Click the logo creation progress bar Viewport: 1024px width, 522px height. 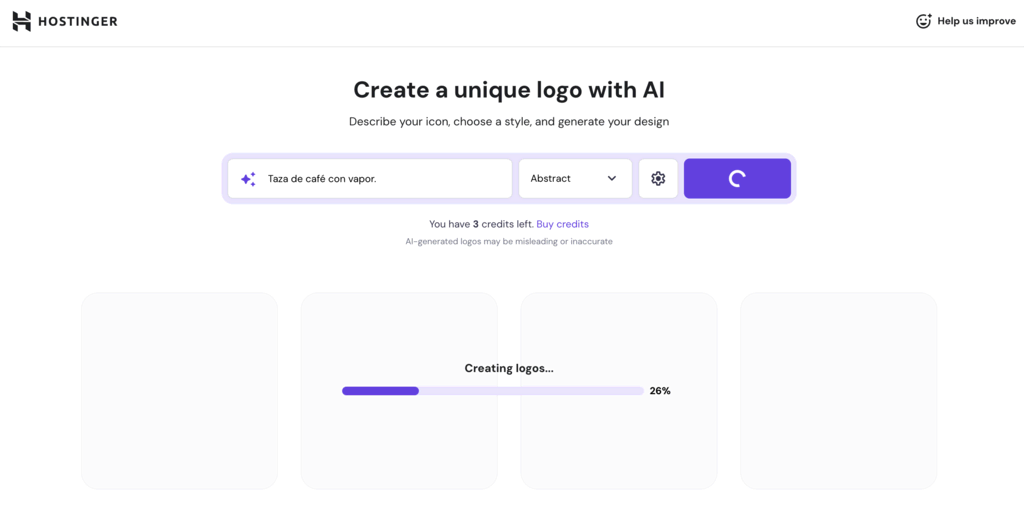pos(492,391)
